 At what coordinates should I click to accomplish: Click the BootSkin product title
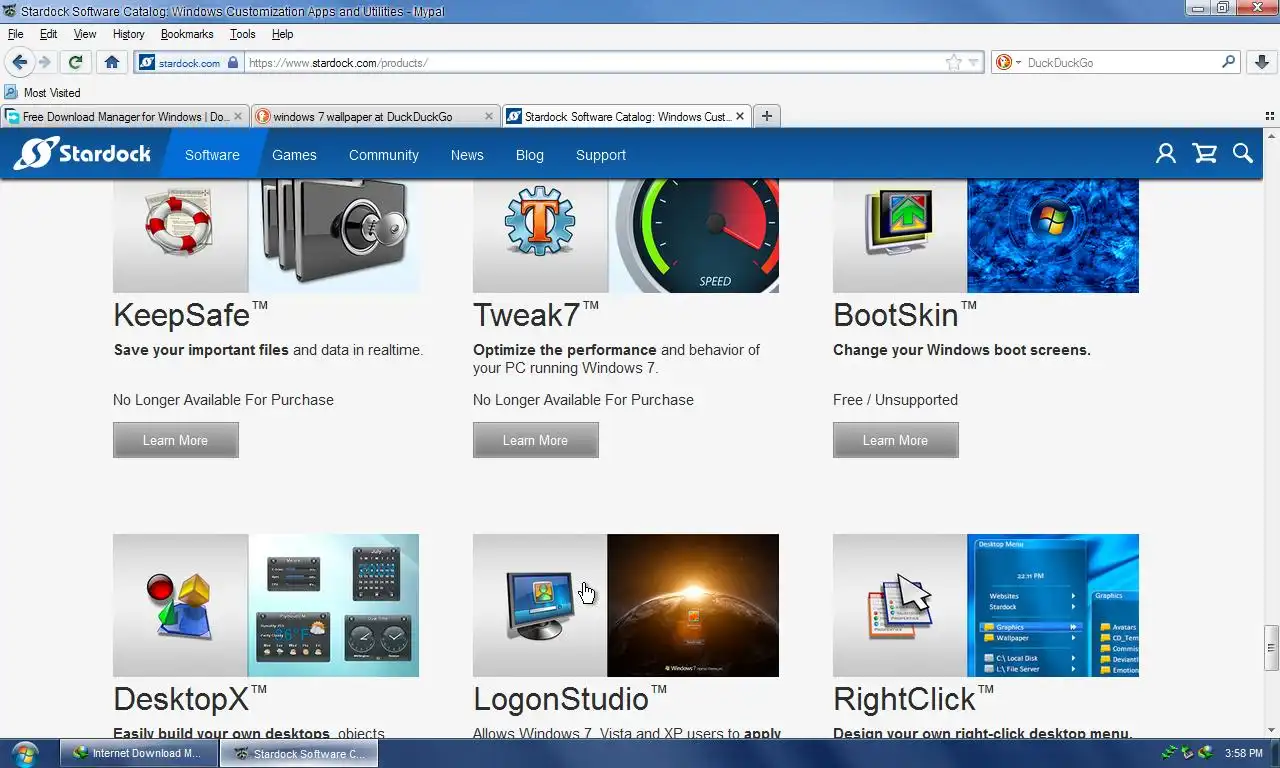(905, 315)
